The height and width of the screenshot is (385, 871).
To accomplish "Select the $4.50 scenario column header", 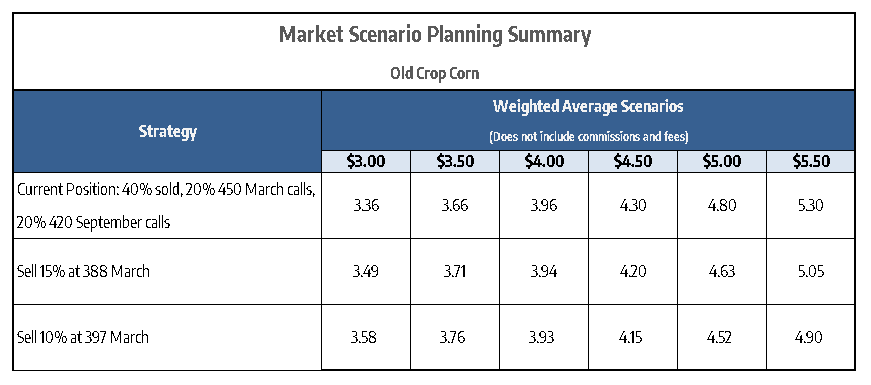I will click(x=633, y=162).
